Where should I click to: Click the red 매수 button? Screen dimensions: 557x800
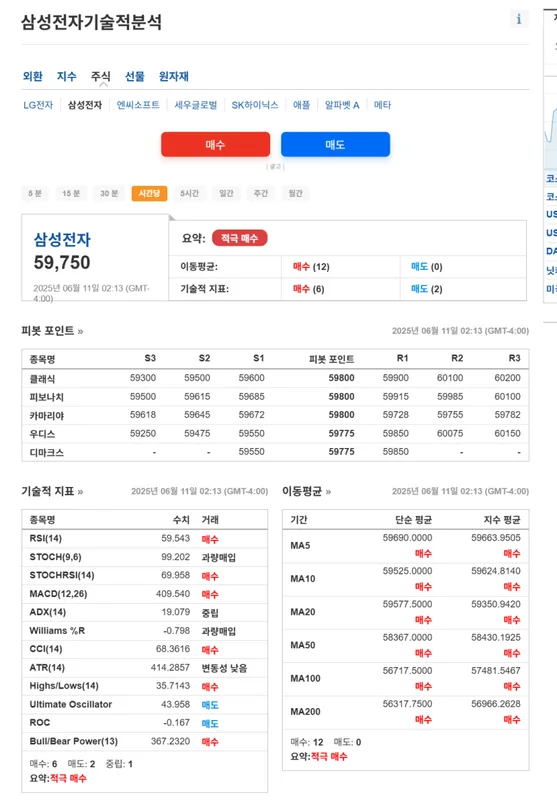click(x=215, y=144)
